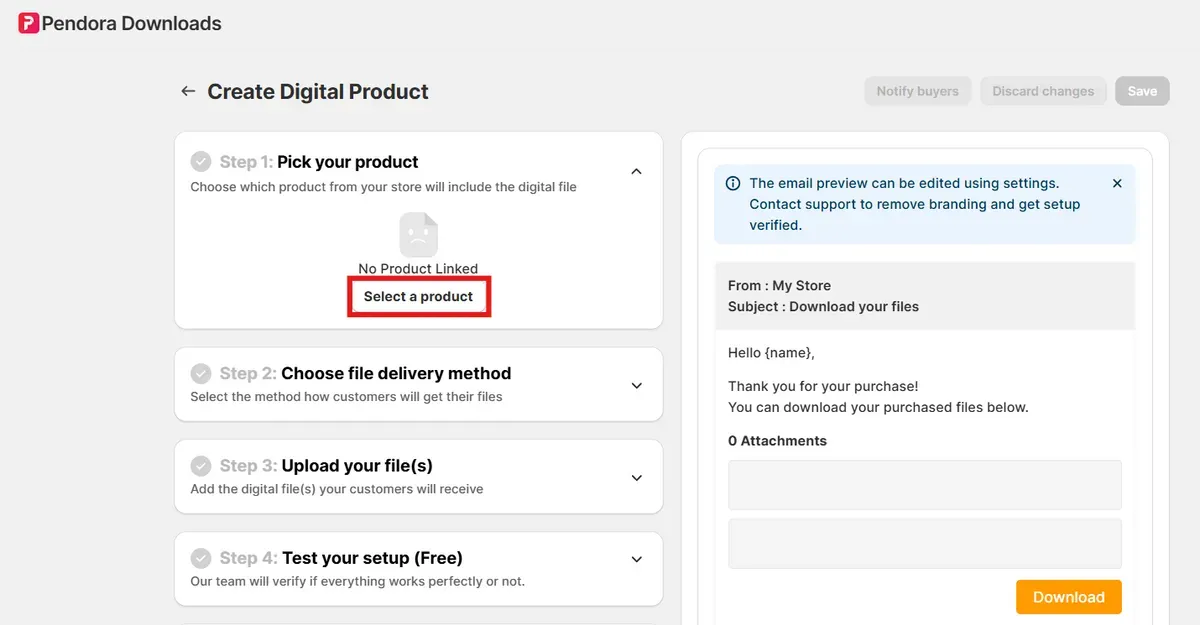Click the Select a product button
Viewport: 1200px width, 625px height.
[x=419, y=296]
